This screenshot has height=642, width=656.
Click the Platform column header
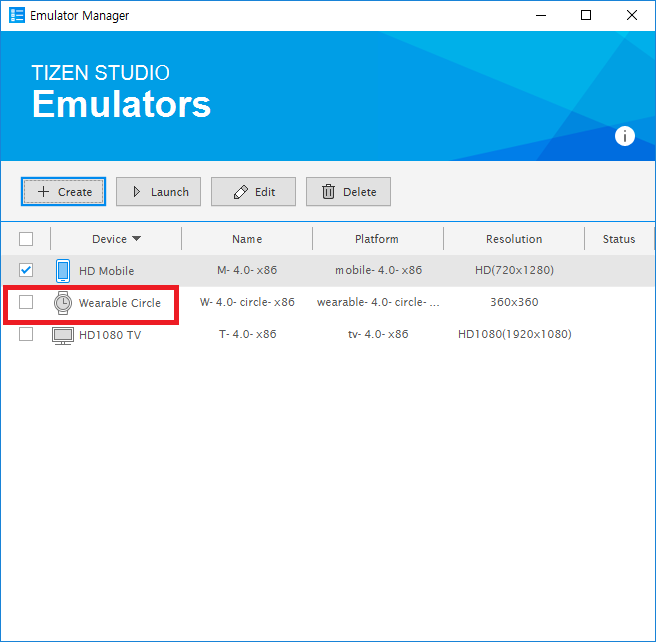click(377, 239)
